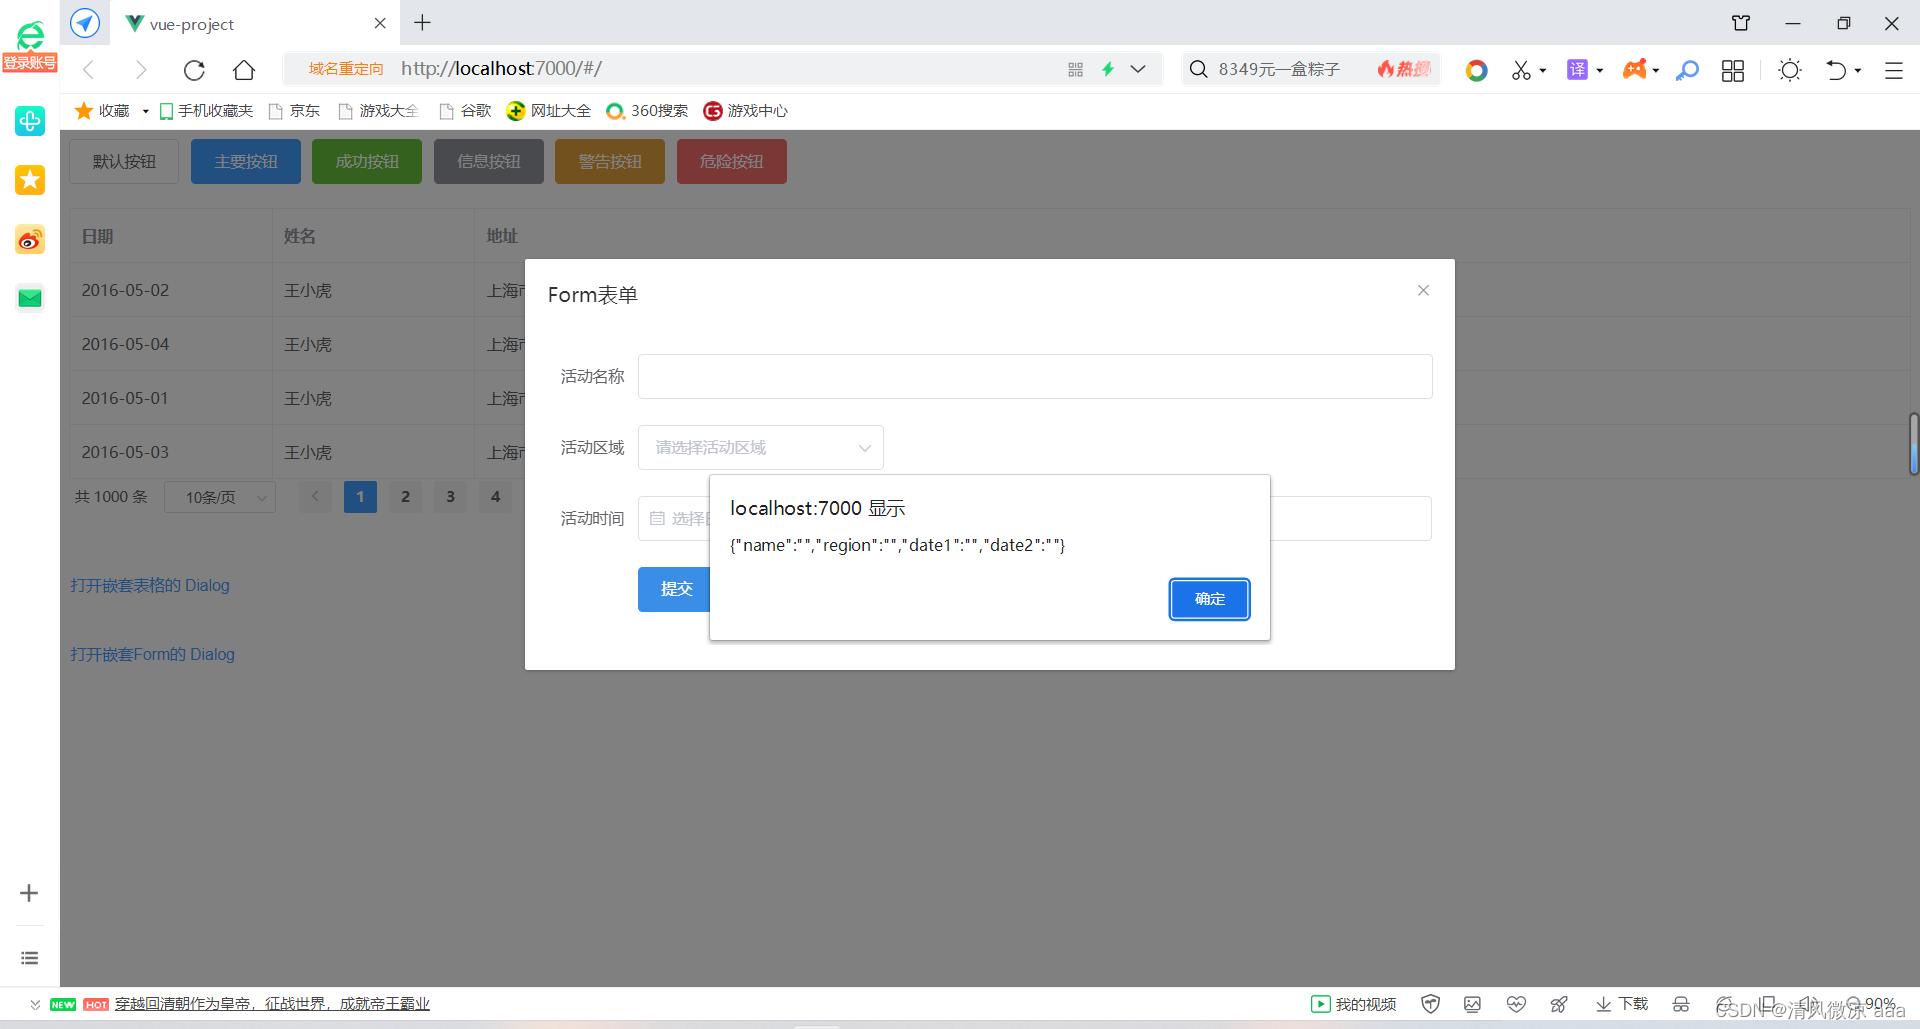Go to pagination page 4
The height and width of the screenshot is (1029, 1920).
495,497
